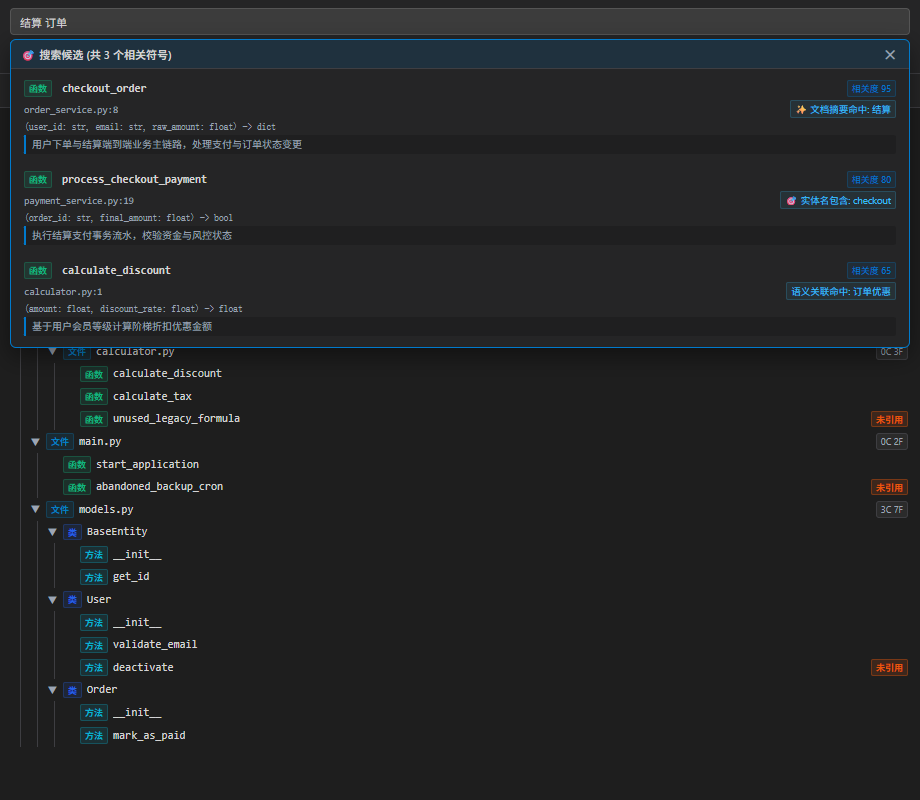Collapse the BaseEntity class node
The height and width of the screenshot is (800, 920).
(x=52, y=532)
